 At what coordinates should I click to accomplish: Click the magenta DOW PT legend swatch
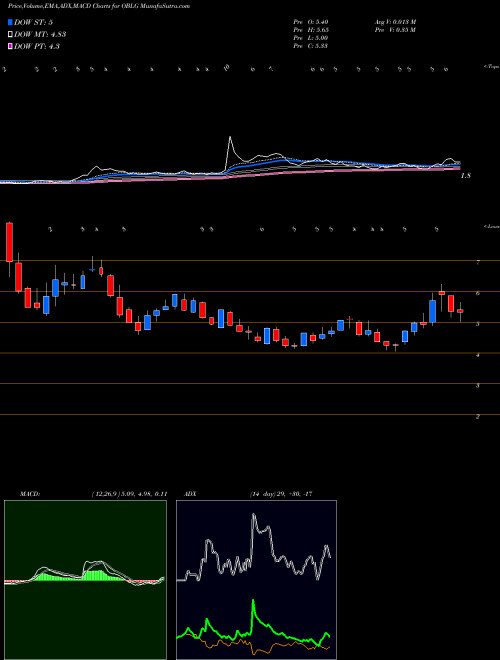coord(11,46)
